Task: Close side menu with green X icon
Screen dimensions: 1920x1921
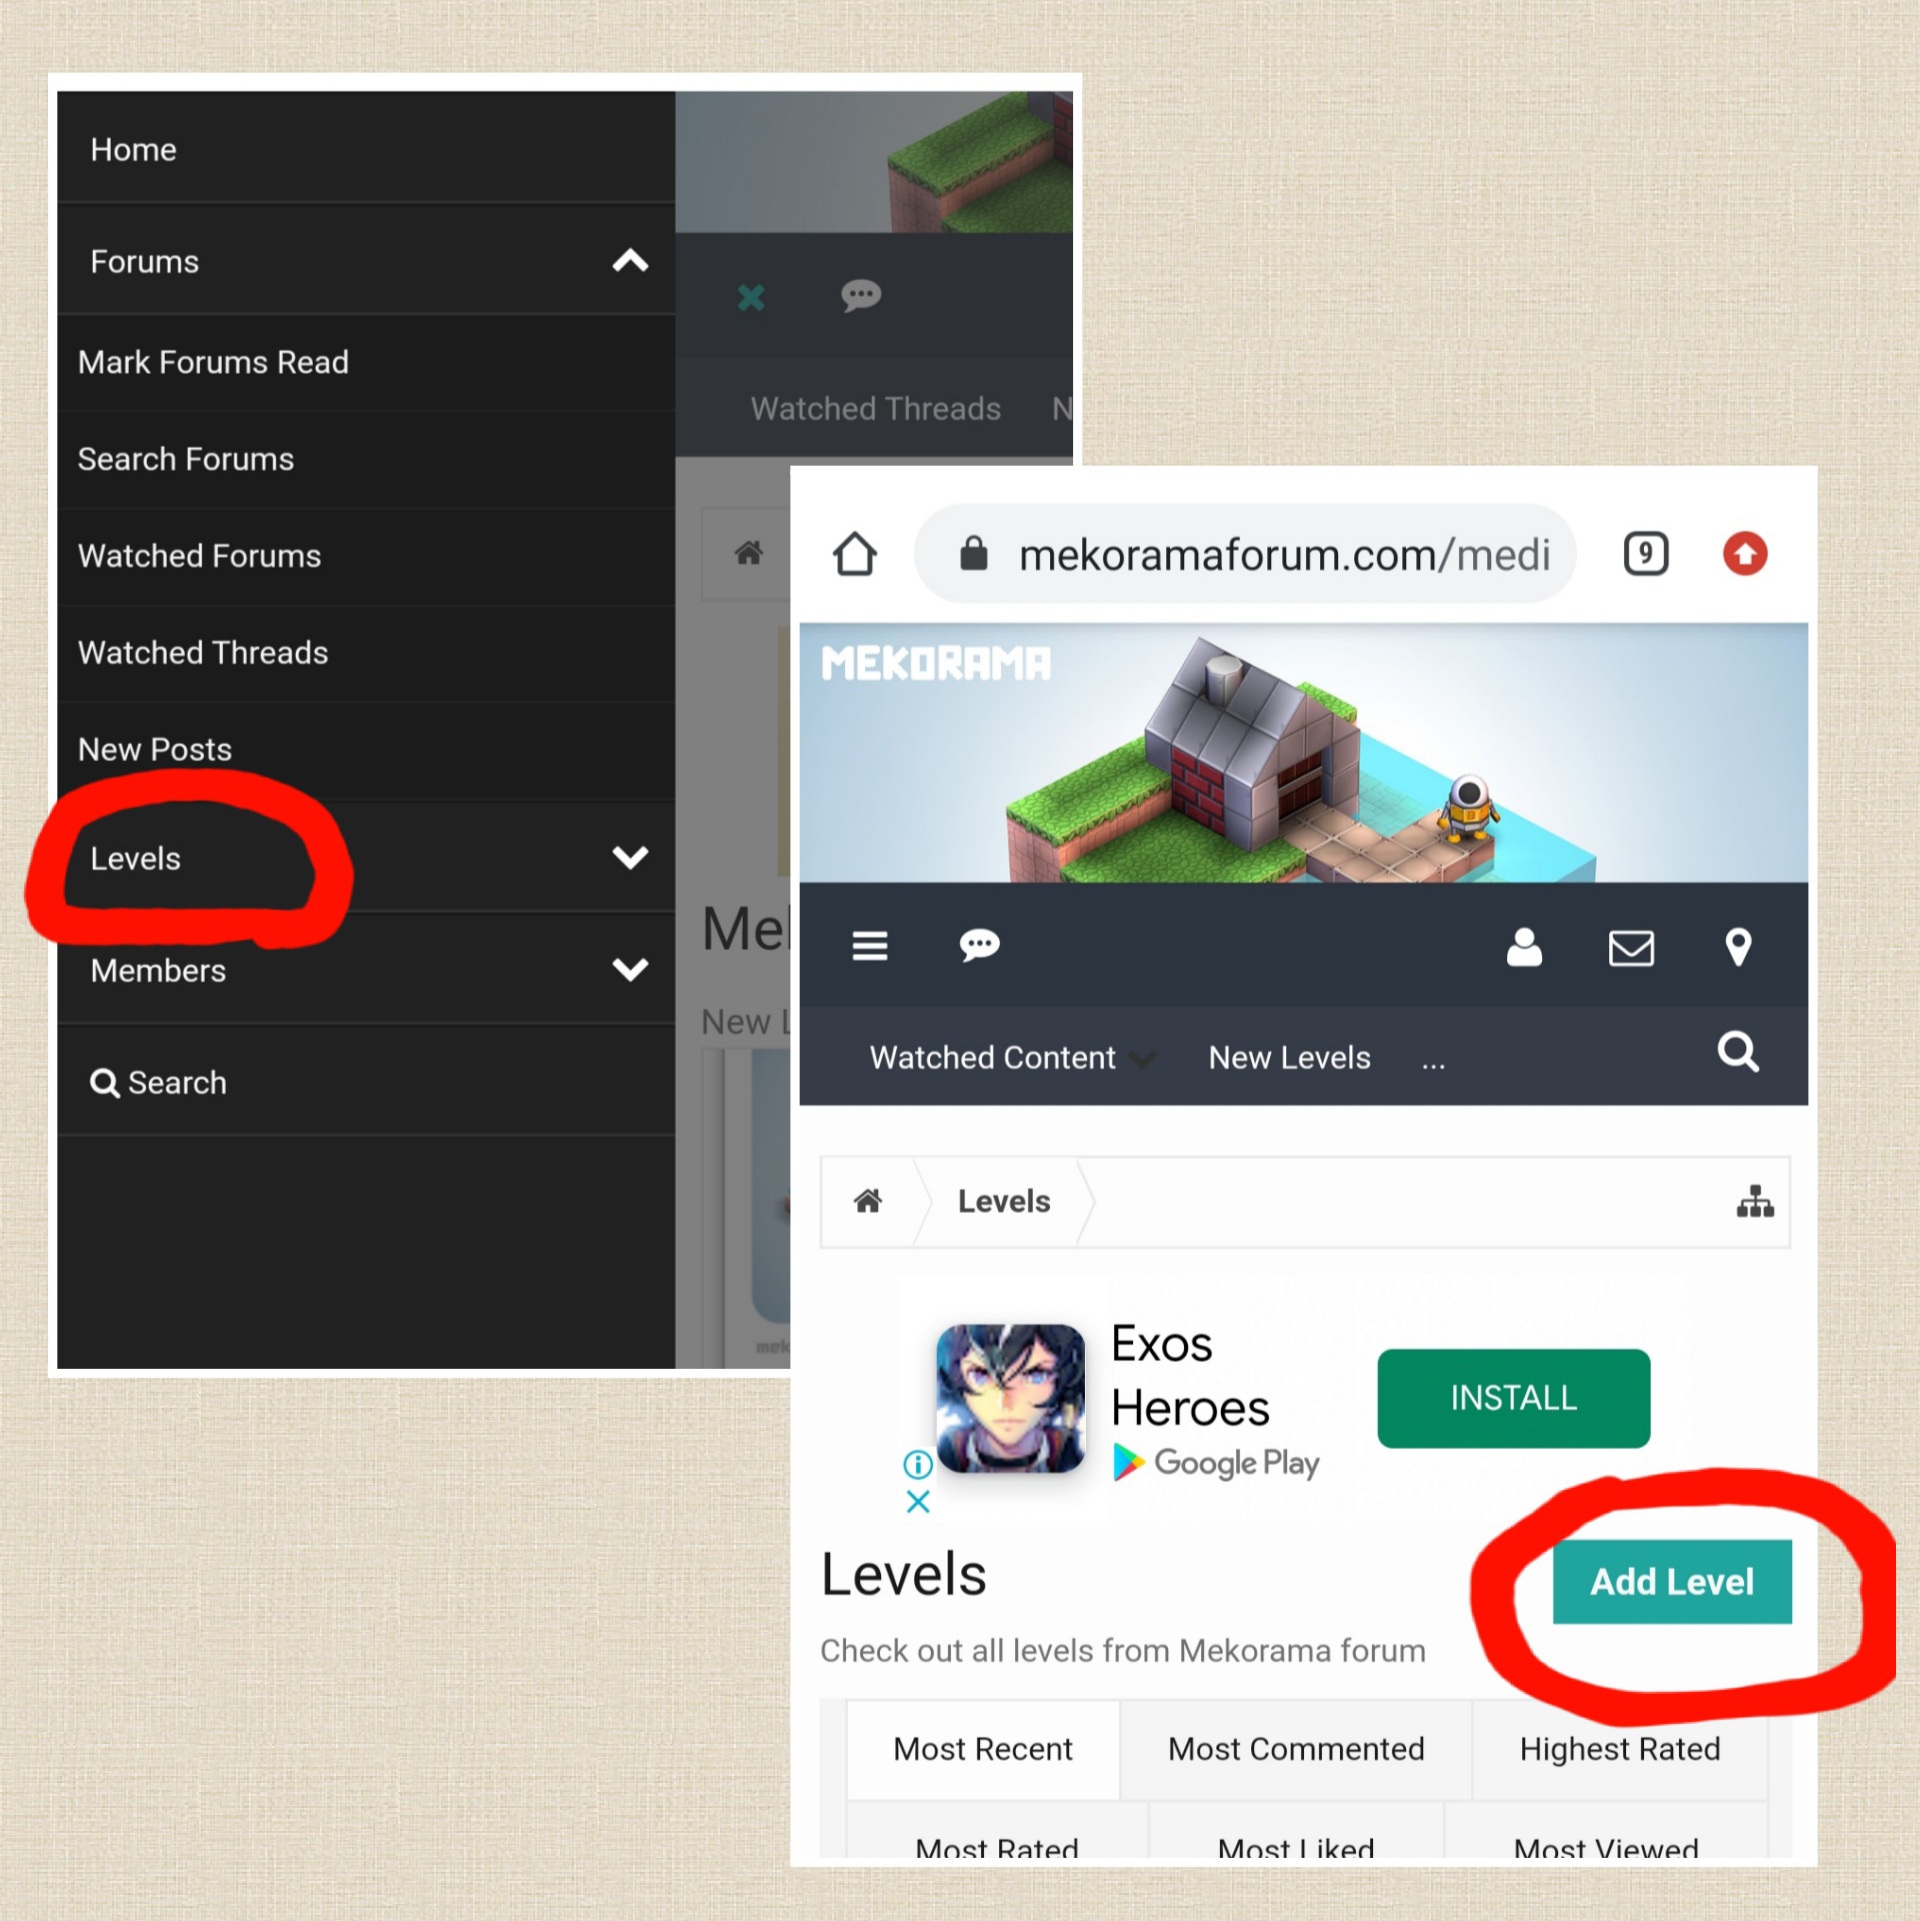Action: pos(751,297)
